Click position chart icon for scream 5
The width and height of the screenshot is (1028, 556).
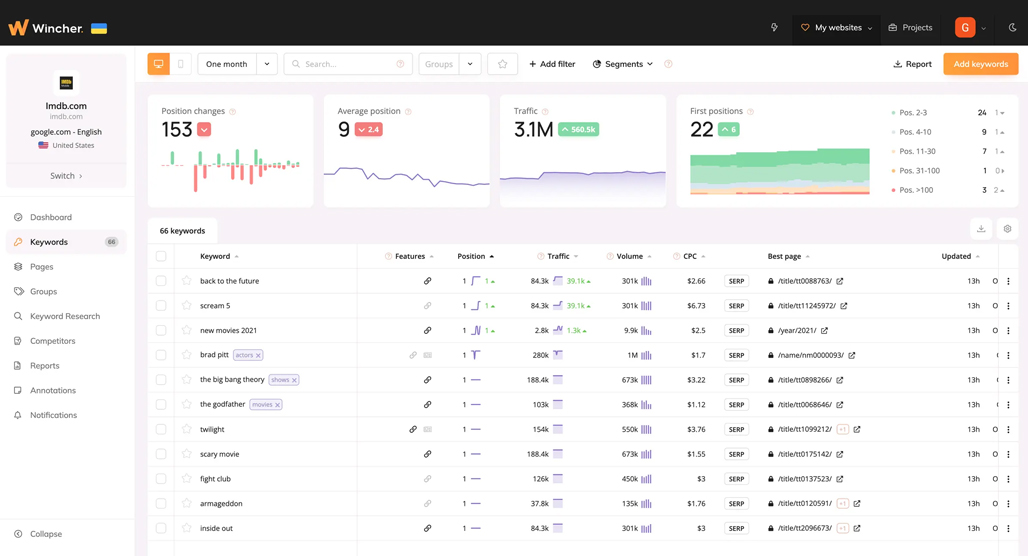point(476,306)
